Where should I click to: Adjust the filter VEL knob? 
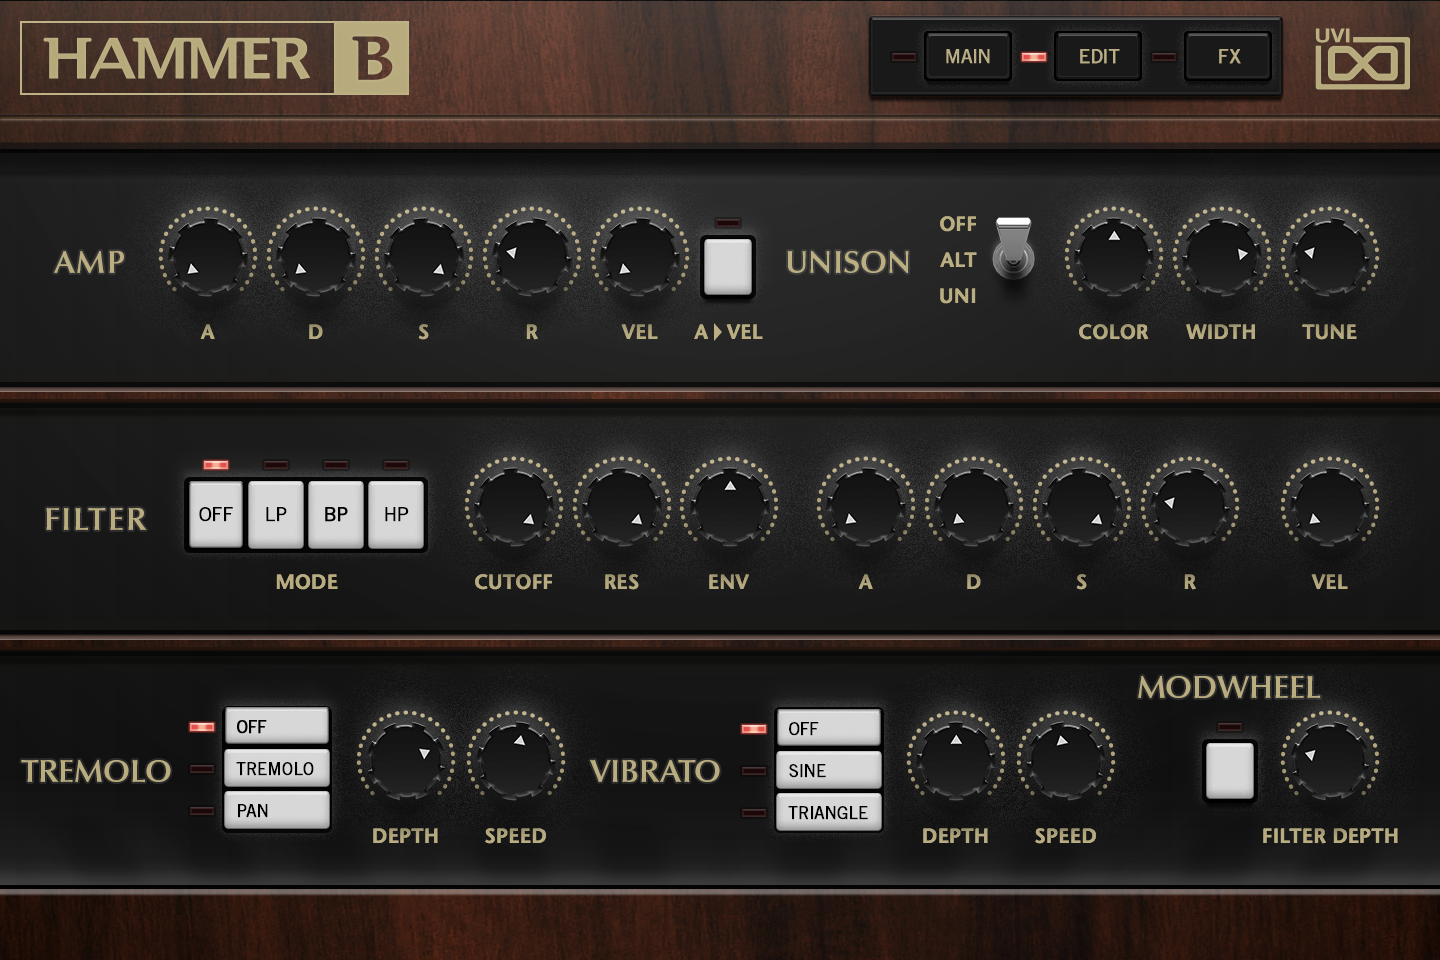click(1329, 506)
